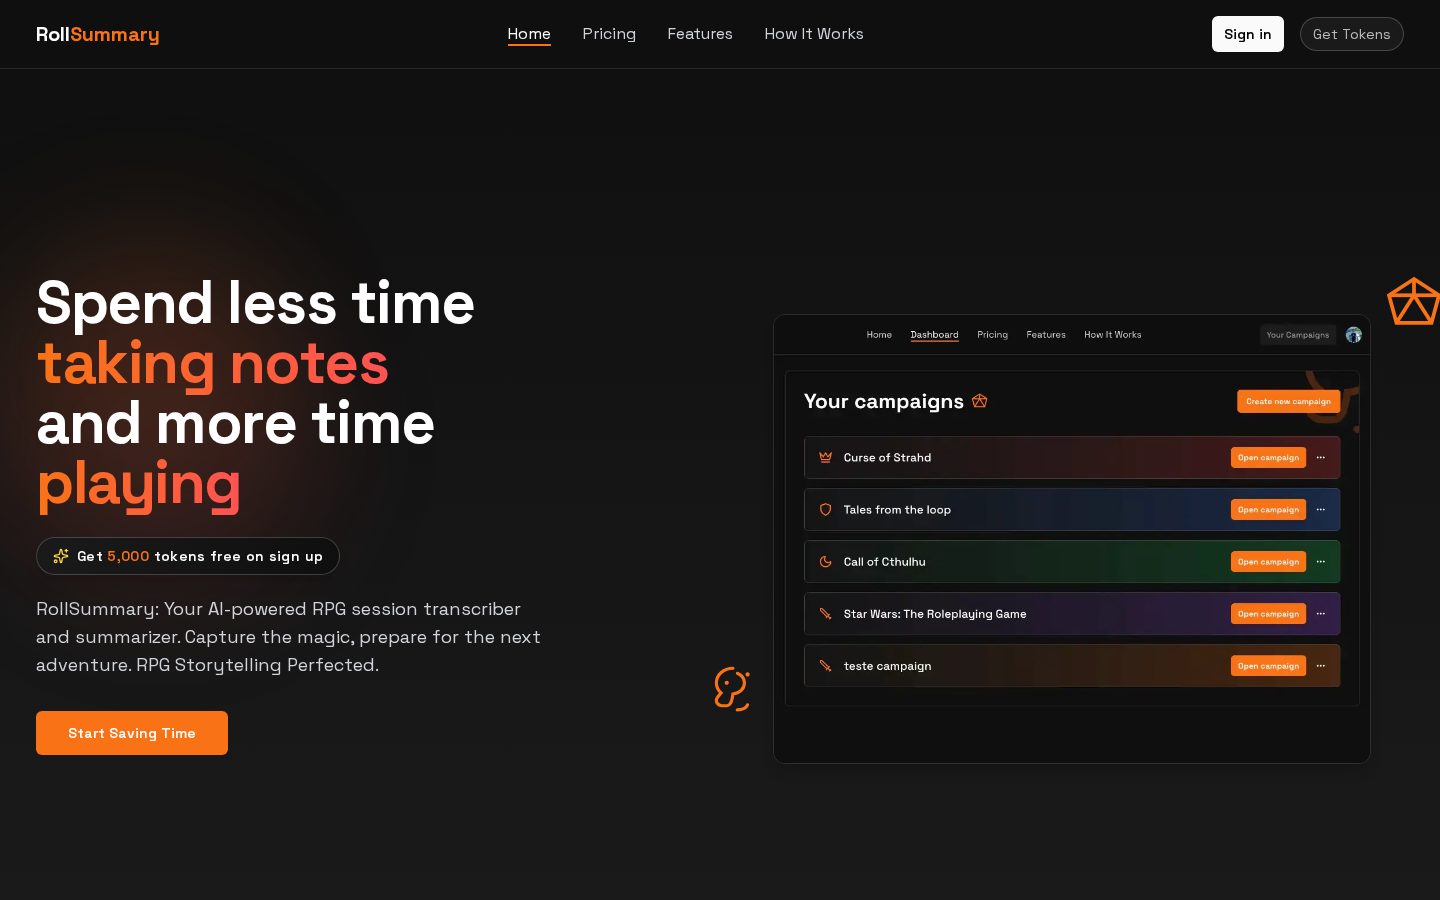1440x900 pixels.
Task: Open the Features nav link
Action: click(700, 34)
